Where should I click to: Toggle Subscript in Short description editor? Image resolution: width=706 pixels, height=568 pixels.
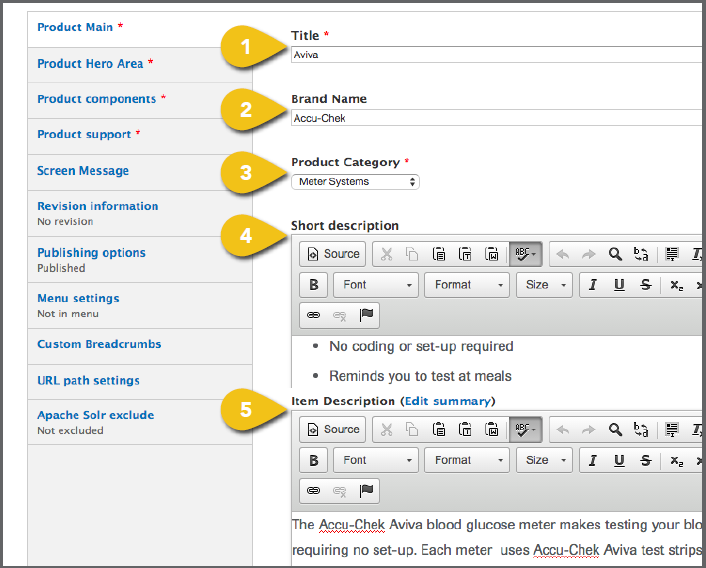(676, 285)
